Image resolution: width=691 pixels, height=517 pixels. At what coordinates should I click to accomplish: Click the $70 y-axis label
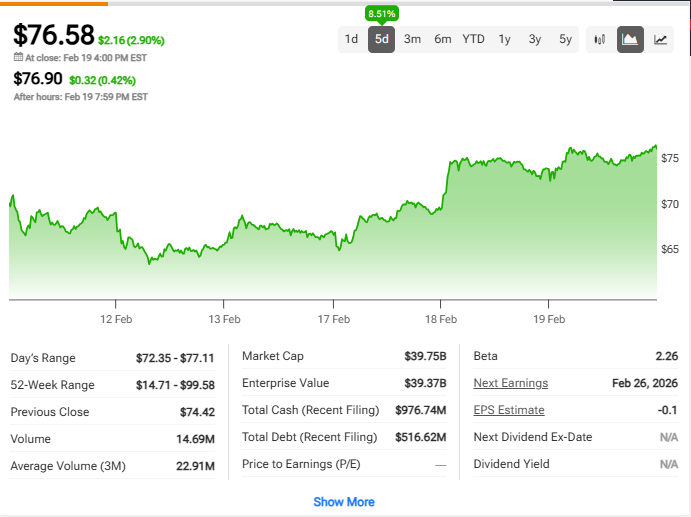pyautogui.click(x=670, y=204)
